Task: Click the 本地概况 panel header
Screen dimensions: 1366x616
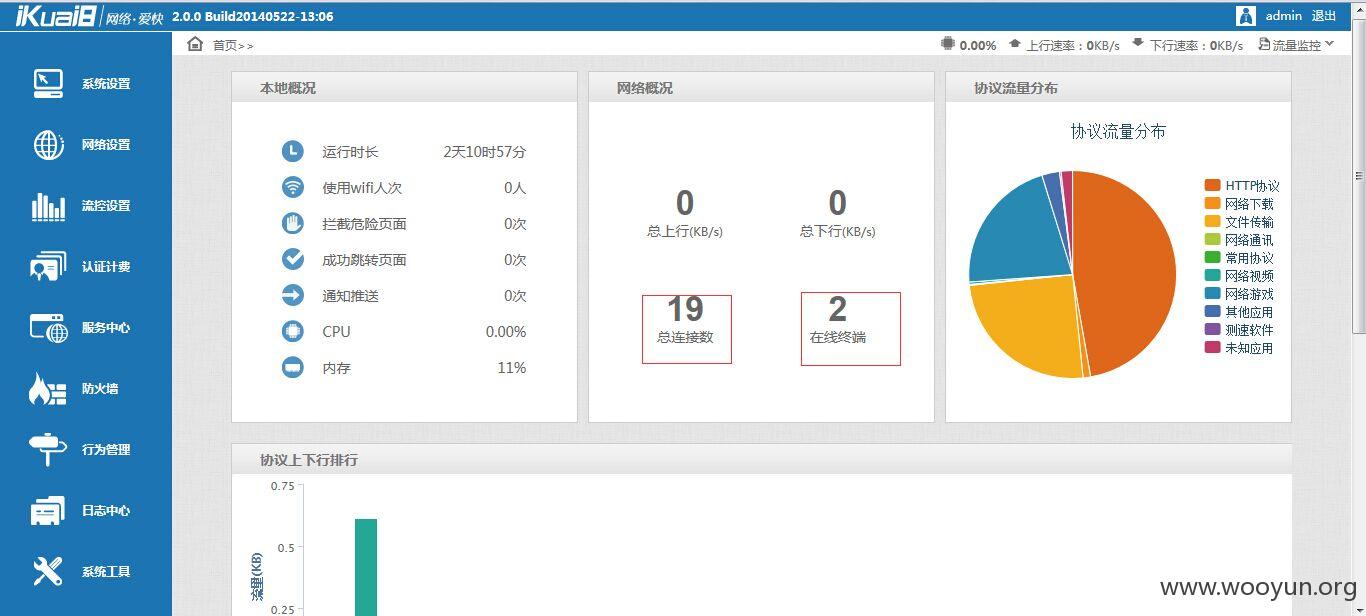Action: coord(404,87)
